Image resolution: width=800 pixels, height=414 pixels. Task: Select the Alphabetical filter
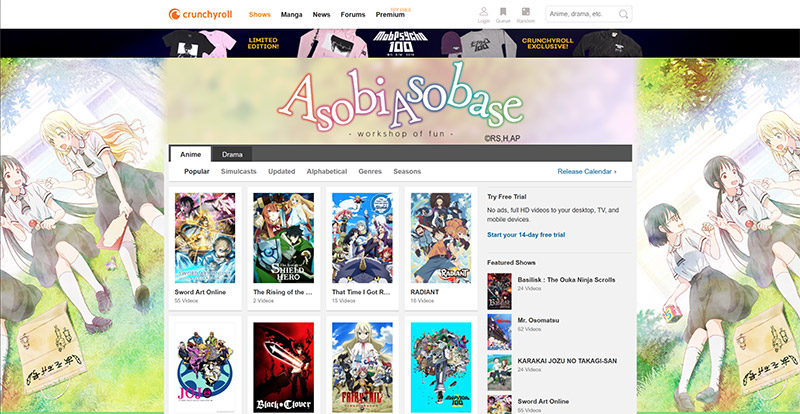[327, 172]
